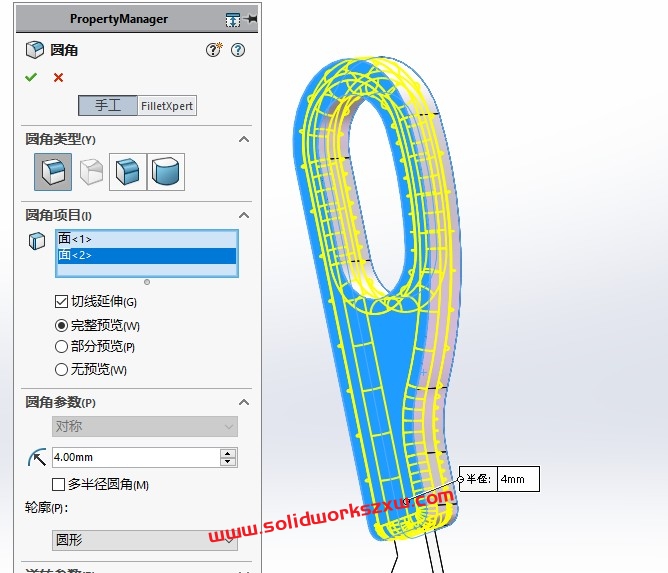The height and width of the screenshot is (573, 668).
Task: Toggle the 切线延伸 tangent propagation checkbox
Action: (61, 302)
